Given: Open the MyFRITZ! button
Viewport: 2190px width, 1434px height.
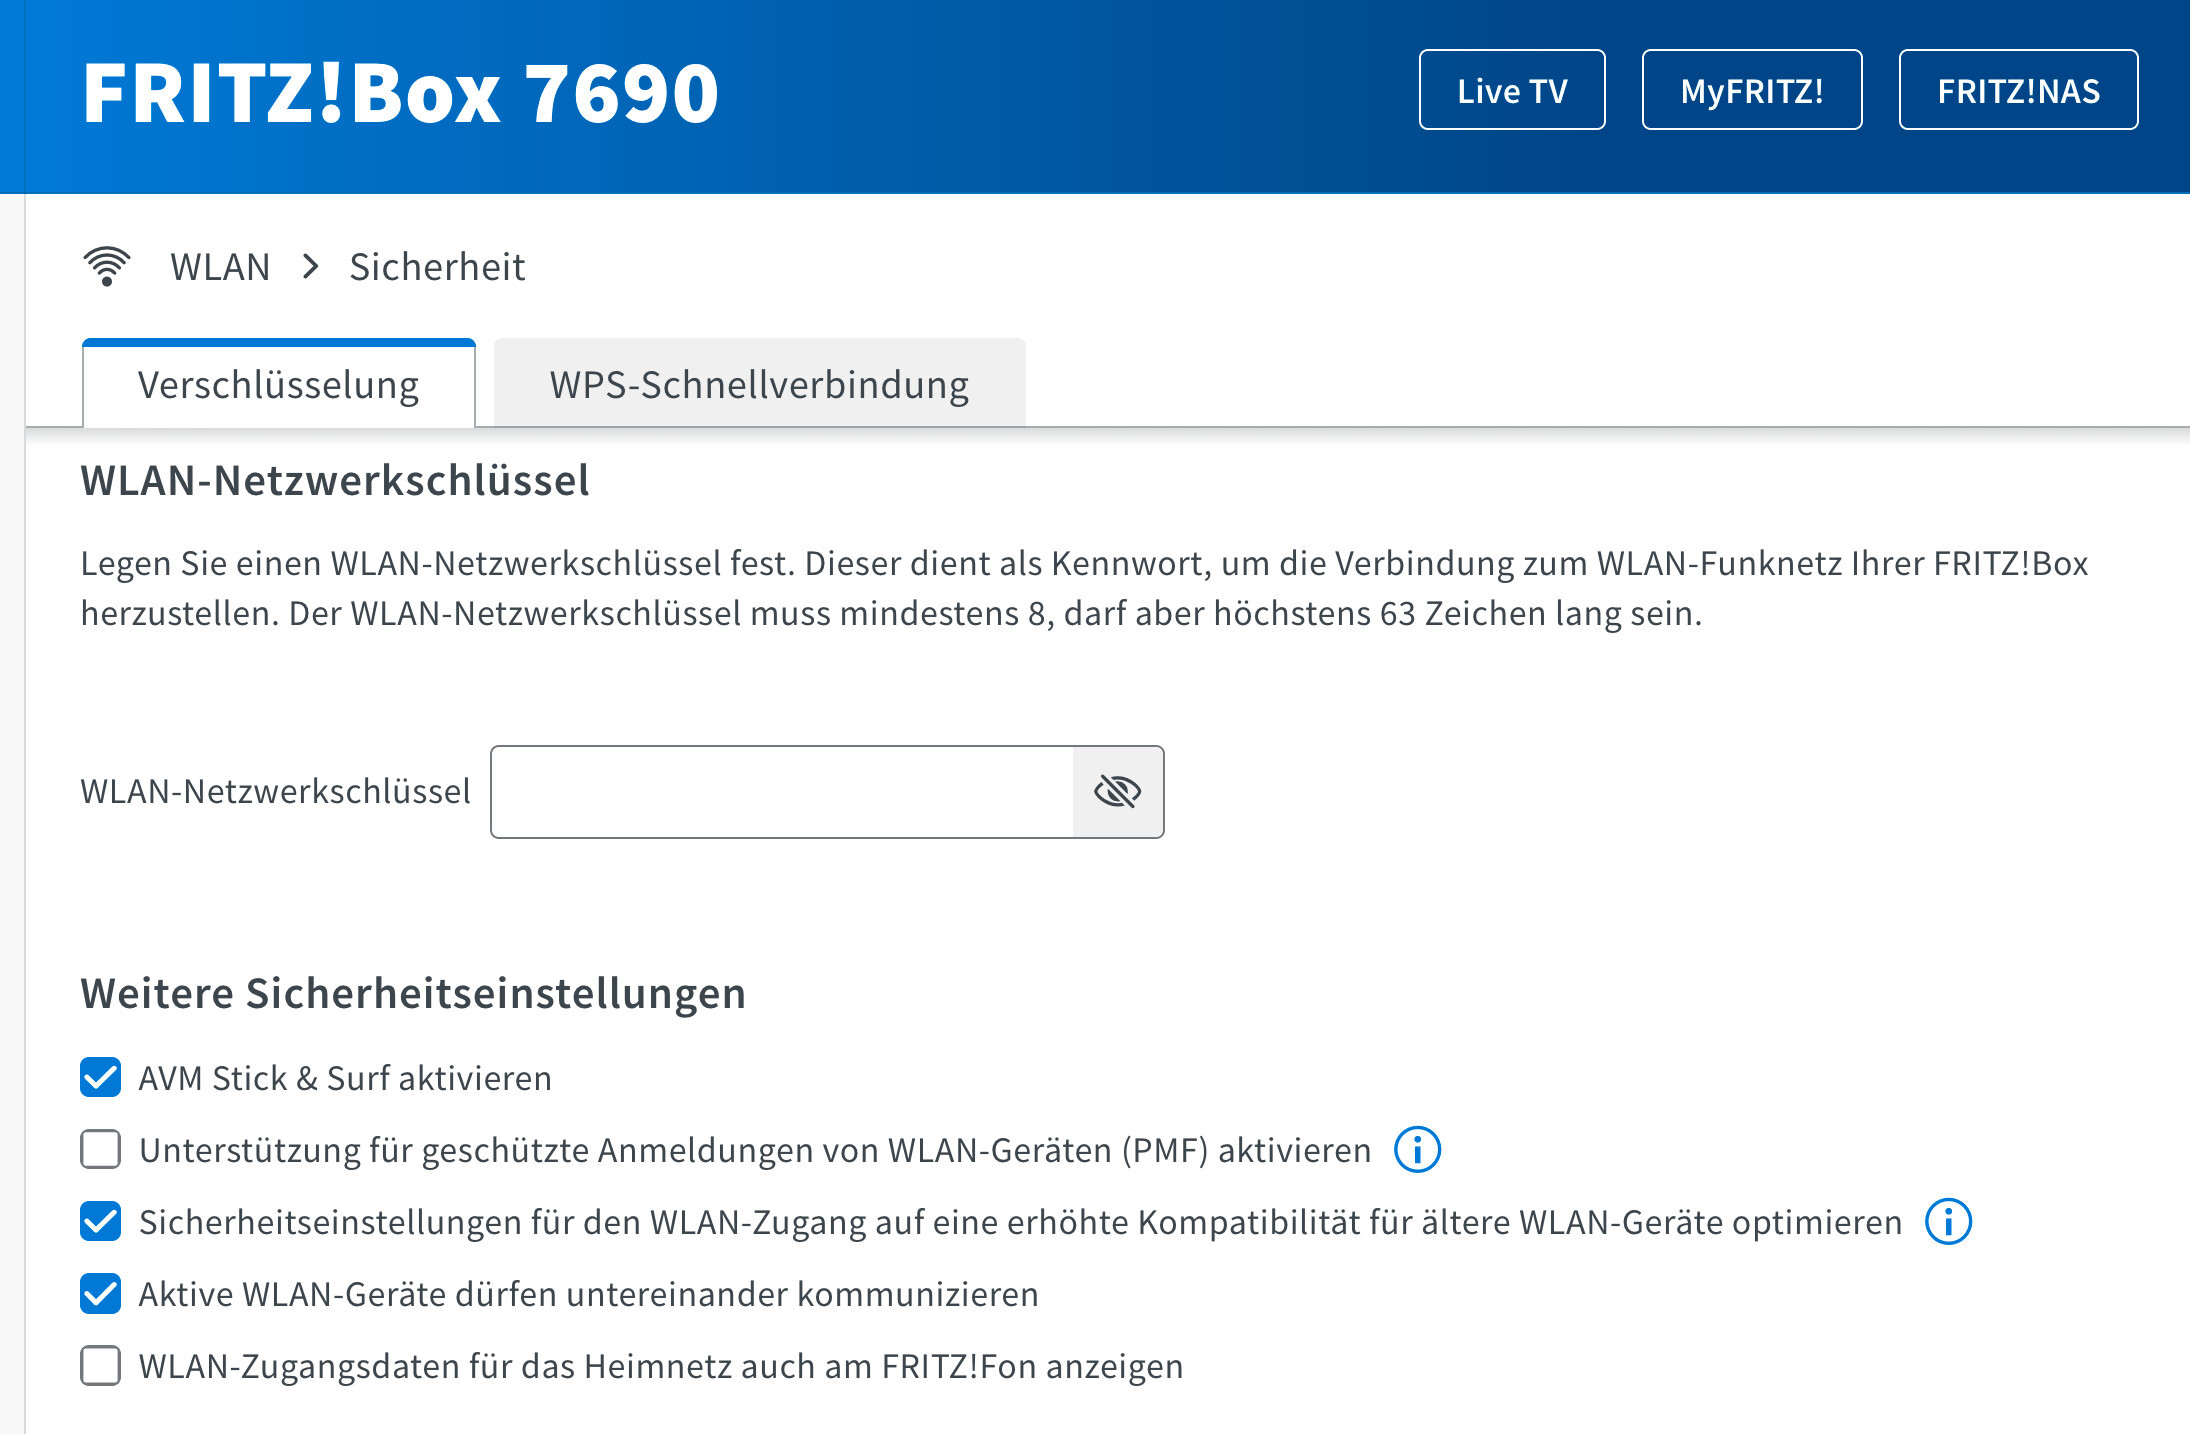Looking at the screenshot, I should [1751, 91].
